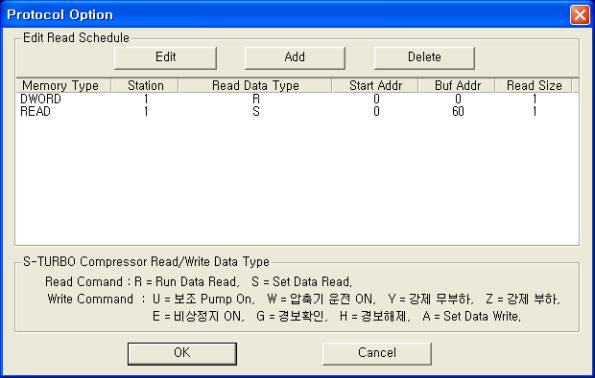595x378 pixels.
Task: Click the Protocol Option title bar
Action: point(285,15)
